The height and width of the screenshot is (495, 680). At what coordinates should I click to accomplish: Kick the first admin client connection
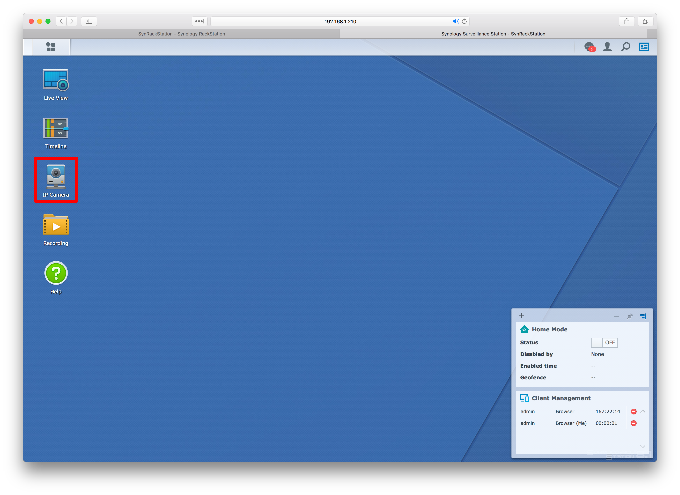[633, 411]
